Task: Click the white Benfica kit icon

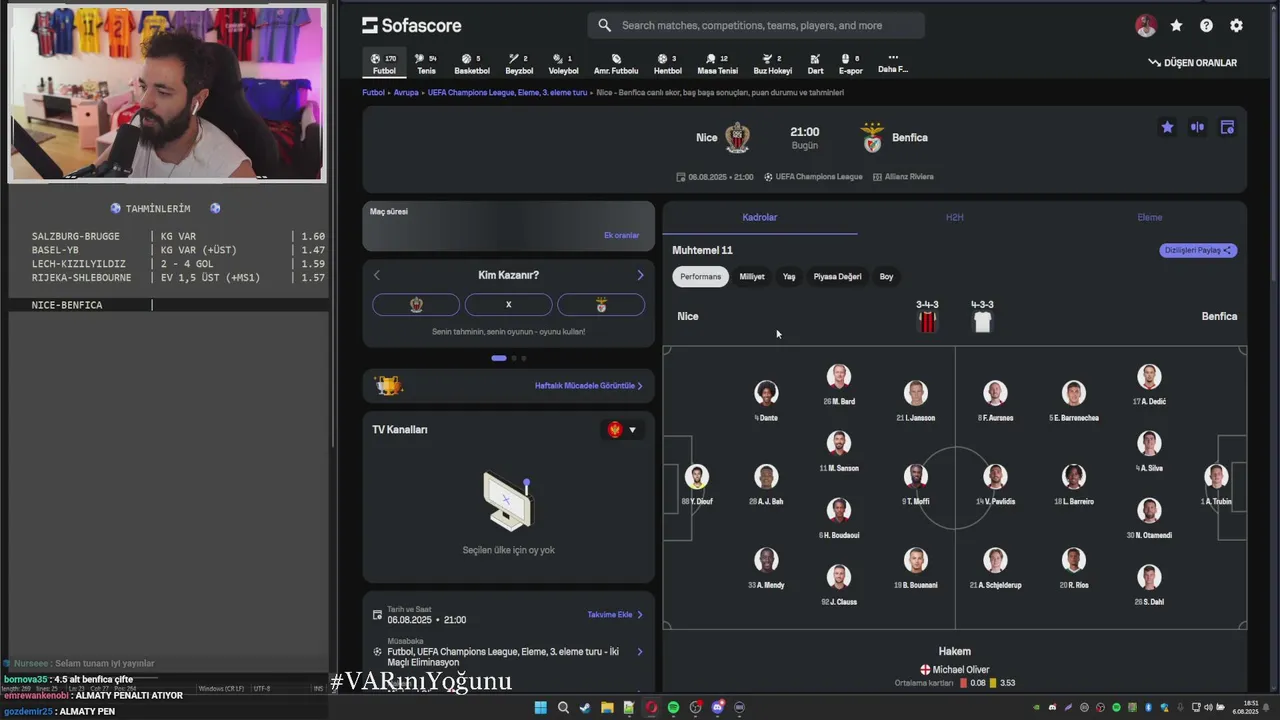Action: [x=982, y=321]
